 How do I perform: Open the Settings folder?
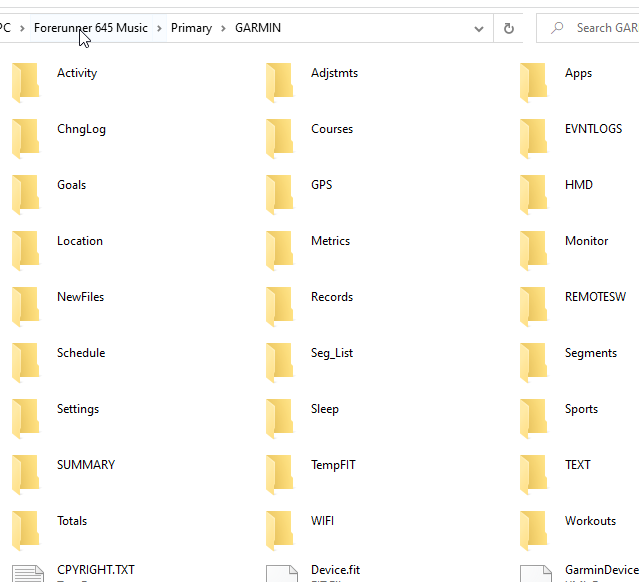coord(77,409)
